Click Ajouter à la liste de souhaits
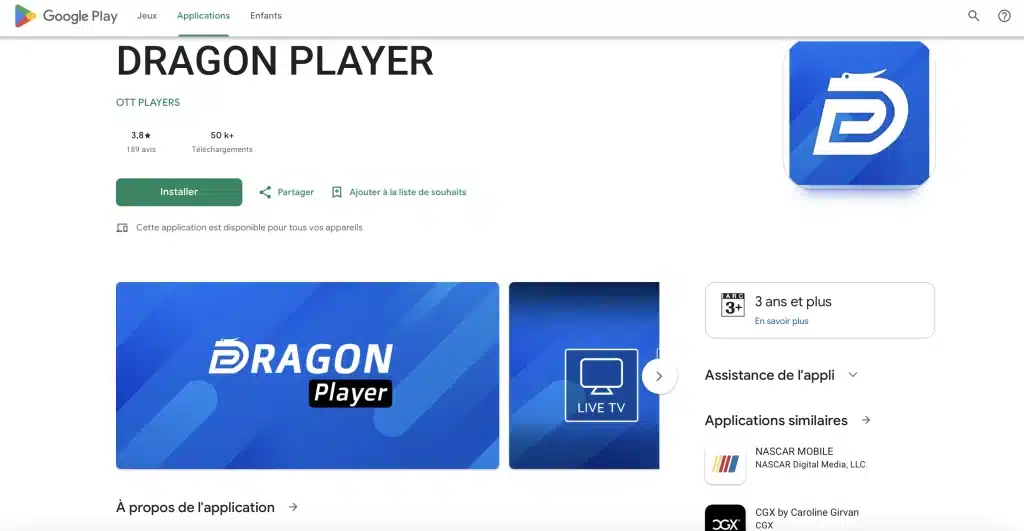This screenshot has width=1024, height=531. click(408, 192)
